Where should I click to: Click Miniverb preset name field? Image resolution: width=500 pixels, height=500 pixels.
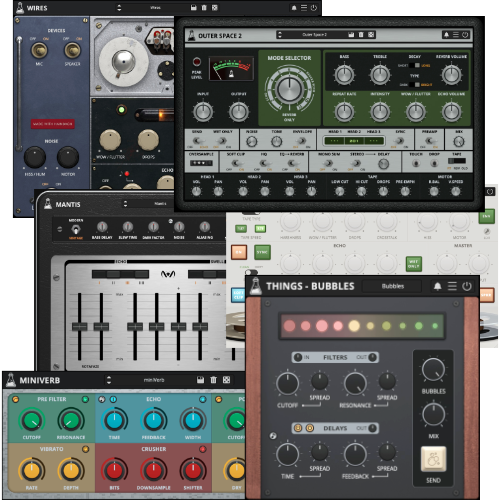(x=154, y=380)
